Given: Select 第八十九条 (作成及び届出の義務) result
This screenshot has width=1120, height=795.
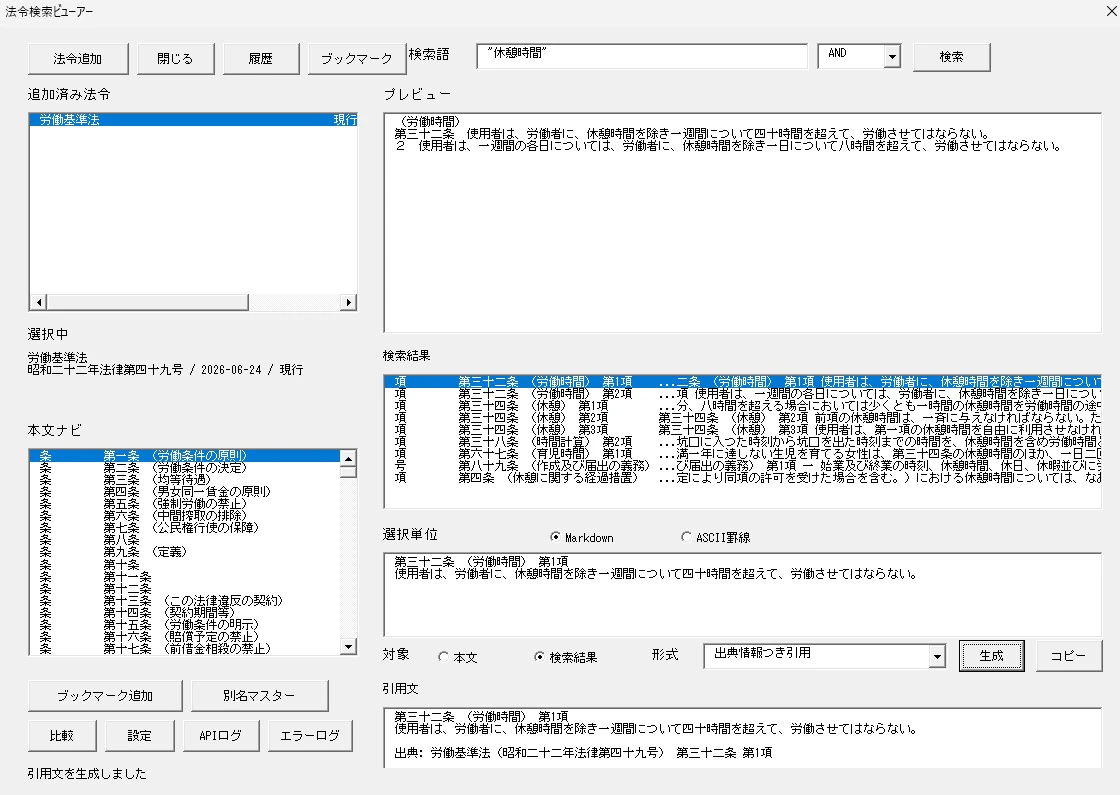Looking at the screenshot, I should 743,466.
